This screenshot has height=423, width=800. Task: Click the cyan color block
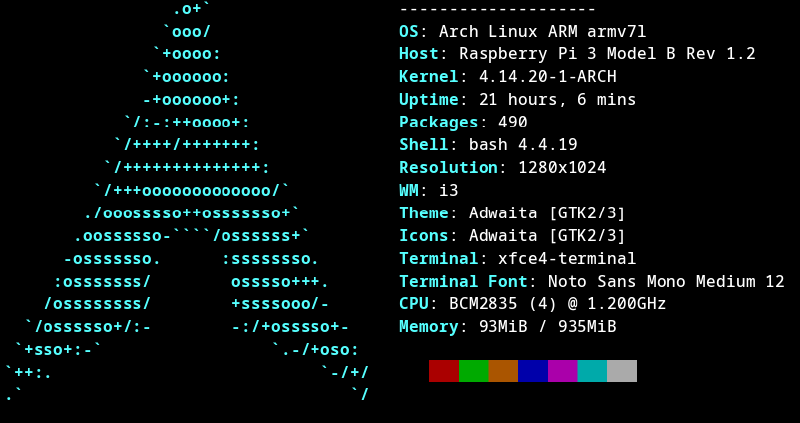pyautogui.click(x=592, y=371)
